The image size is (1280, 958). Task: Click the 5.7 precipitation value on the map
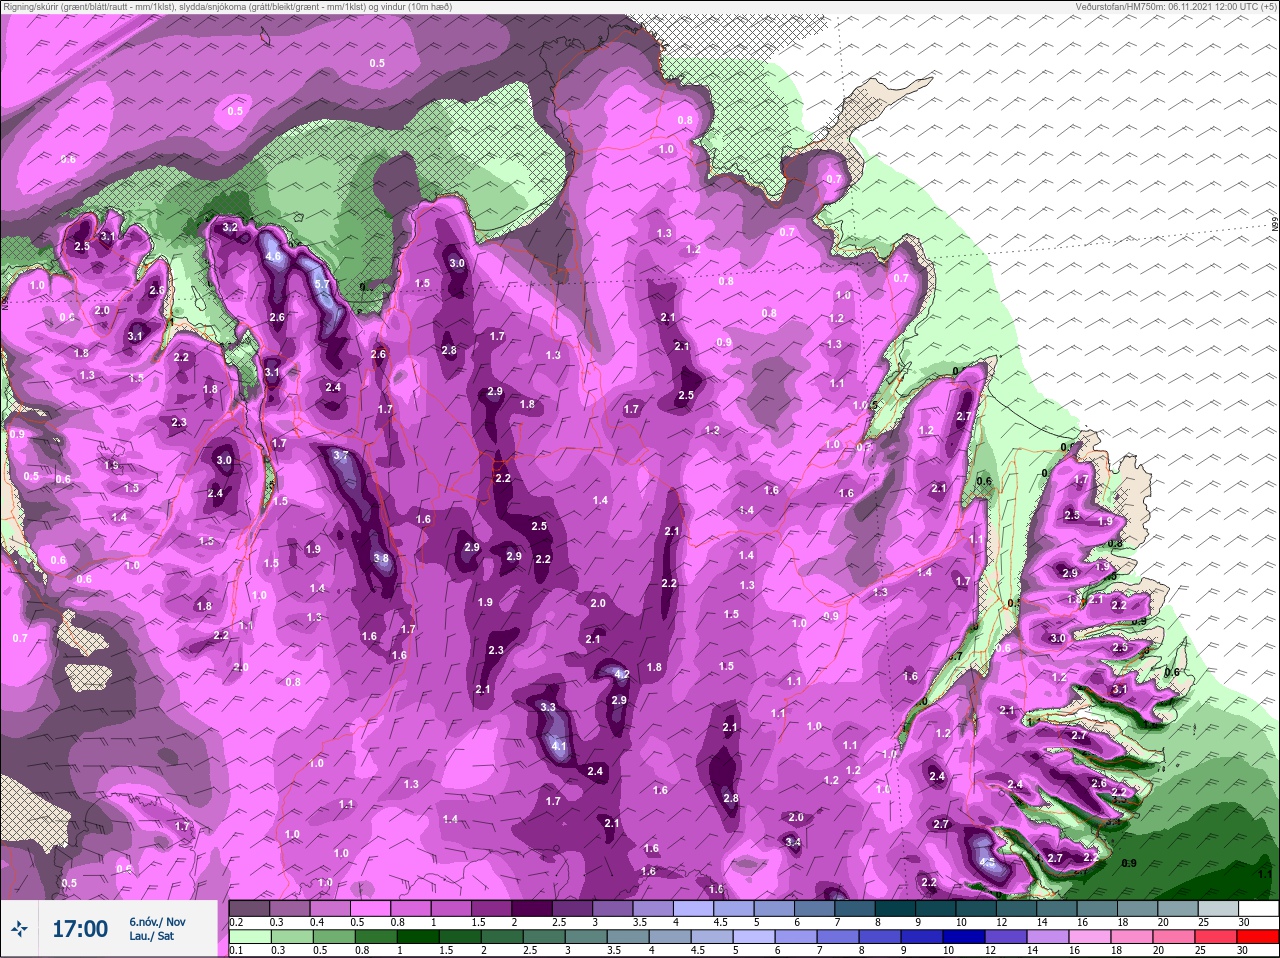click(322, 285)
